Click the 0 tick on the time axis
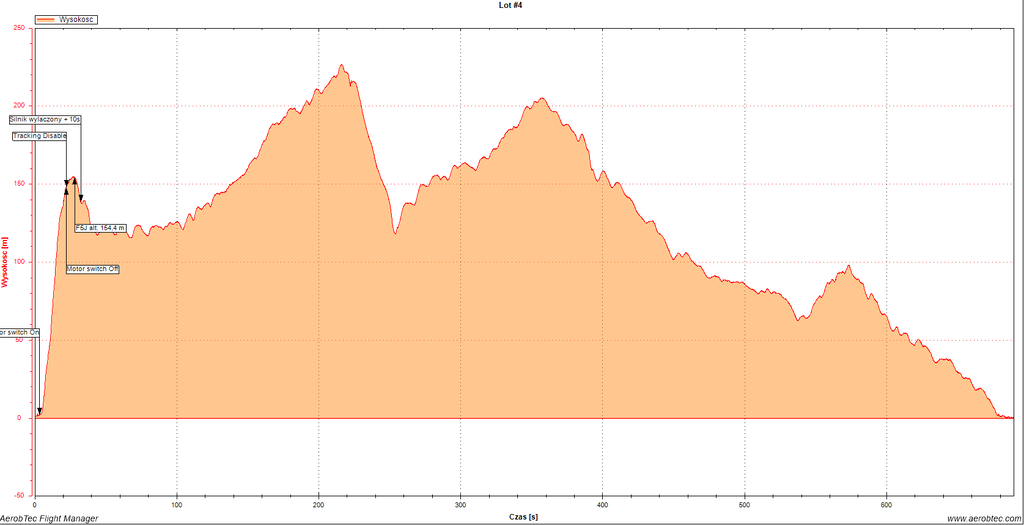 [35, 503]
